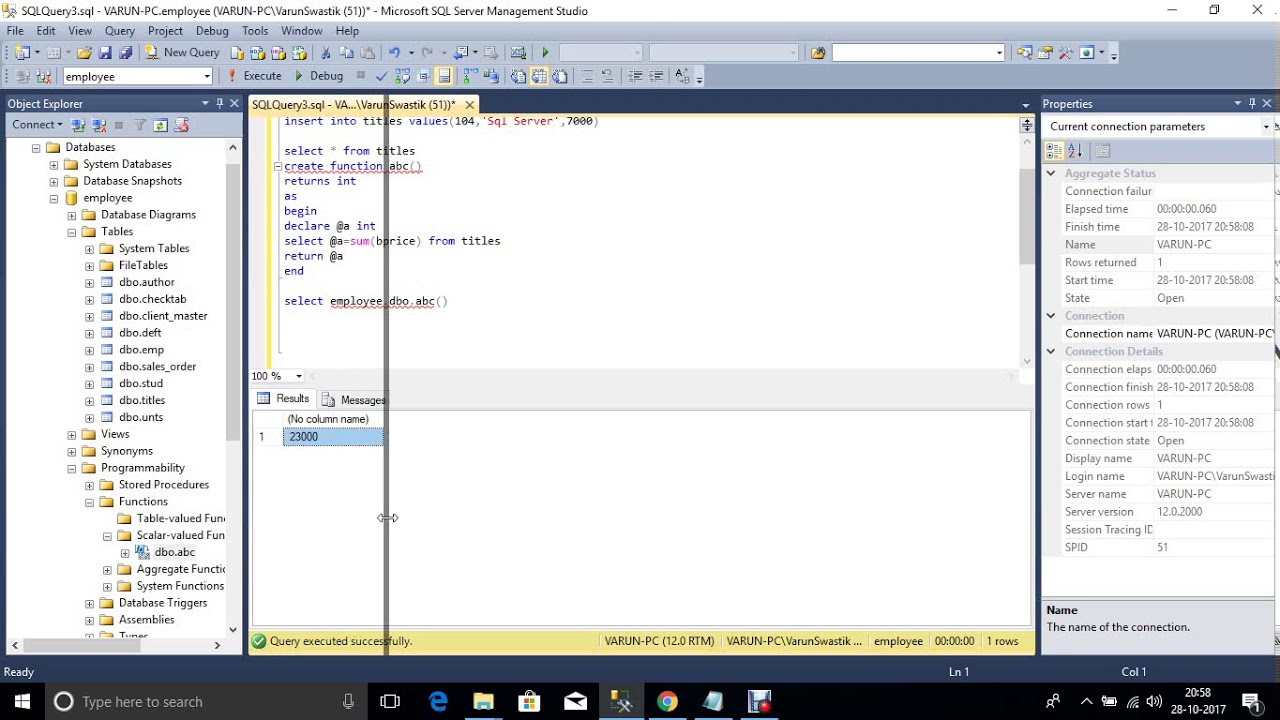
Task: Open the 100 % zoom dropdown
Action: 299,376
